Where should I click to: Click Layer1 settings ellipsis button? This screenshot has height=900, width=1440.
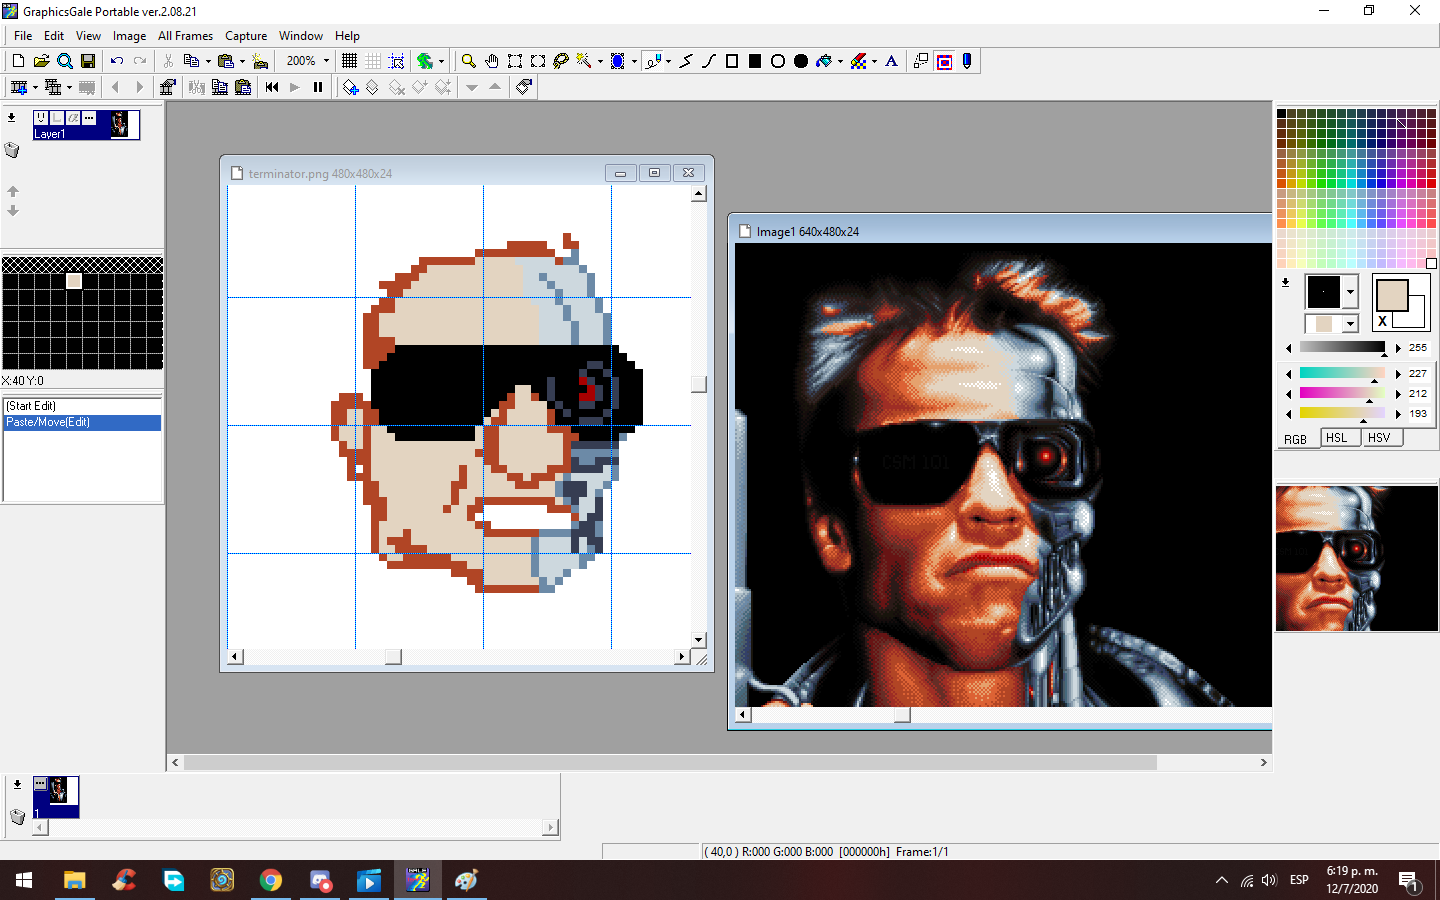89,118
